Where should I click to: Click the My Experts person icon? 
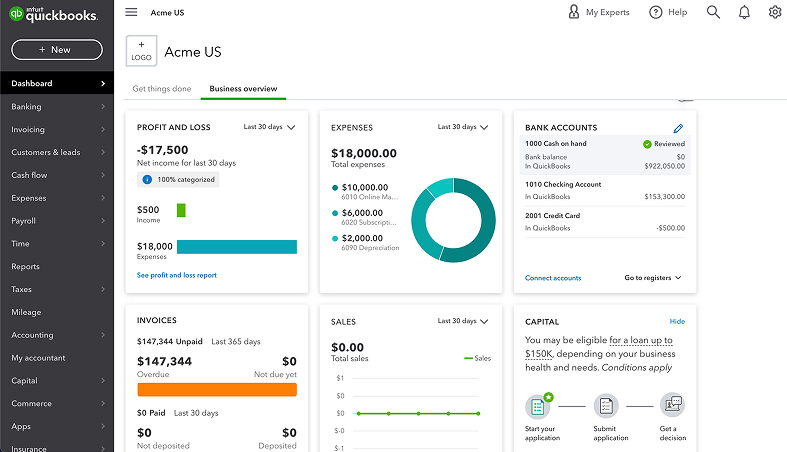(574, 12)
